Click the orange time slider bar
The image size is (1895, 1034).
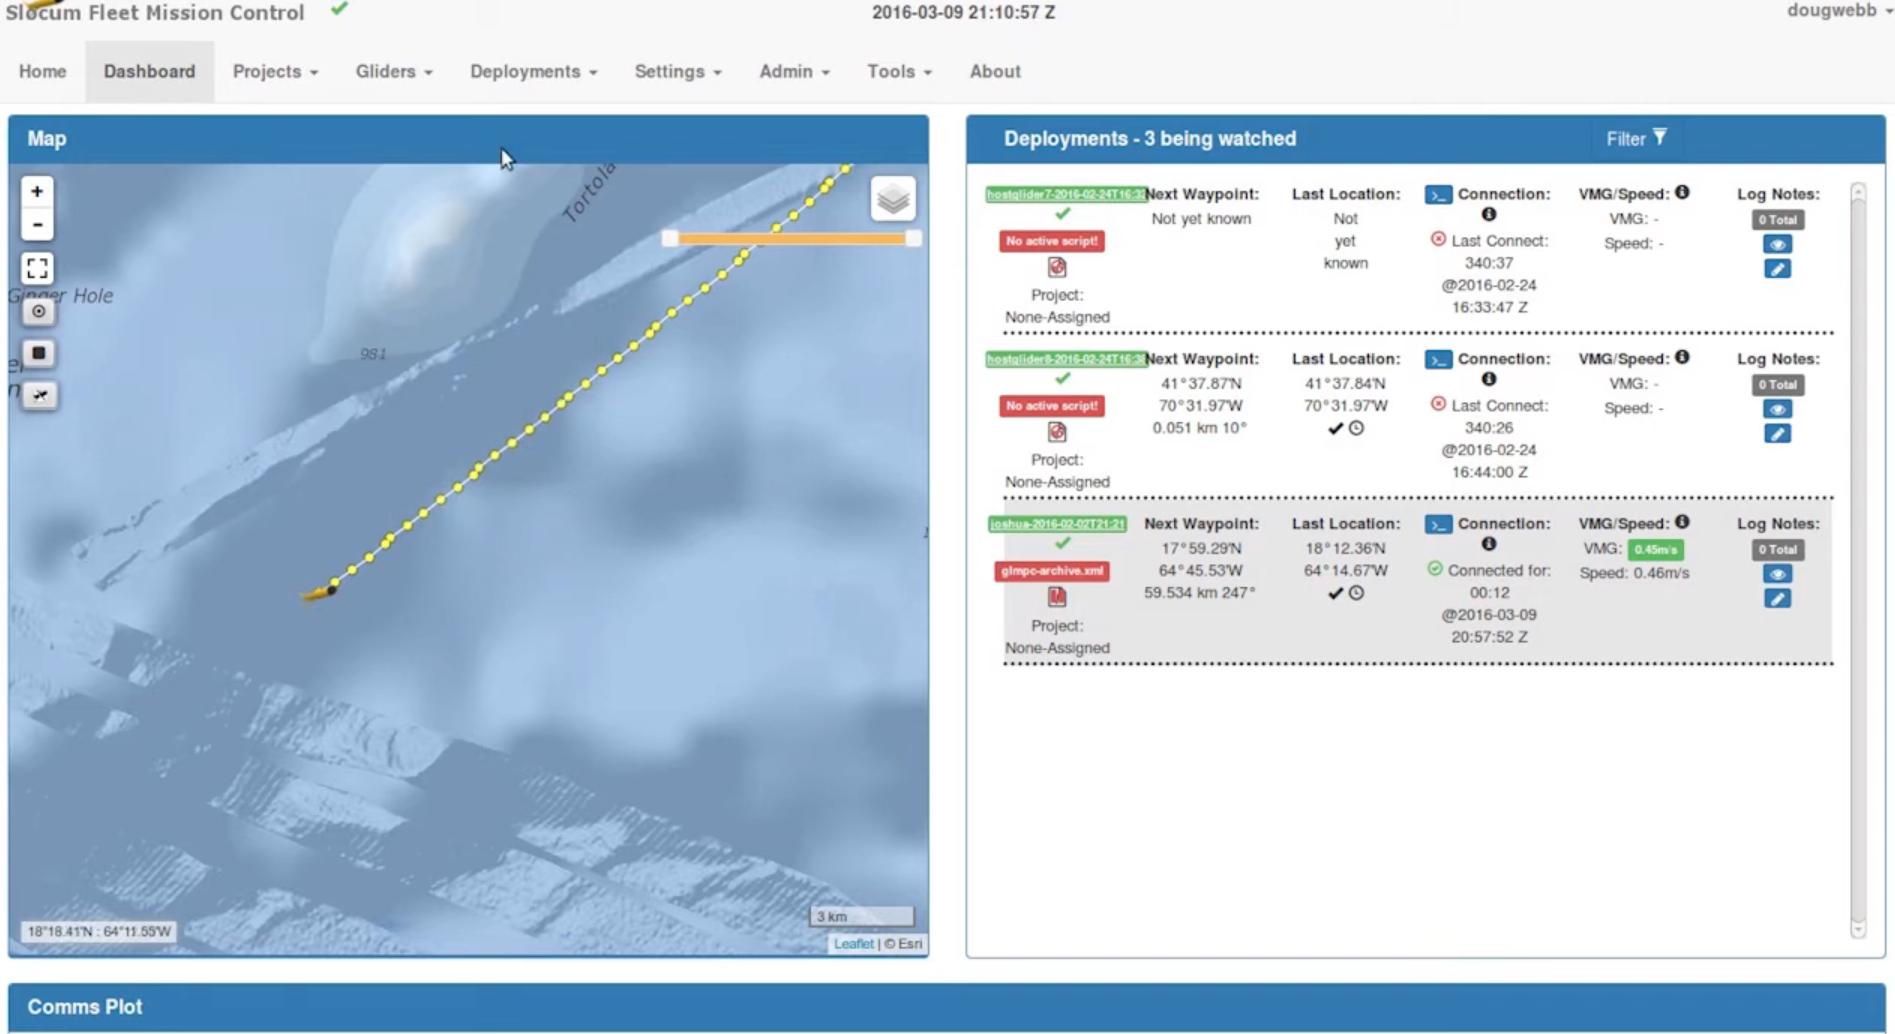(x=792, y=238)
